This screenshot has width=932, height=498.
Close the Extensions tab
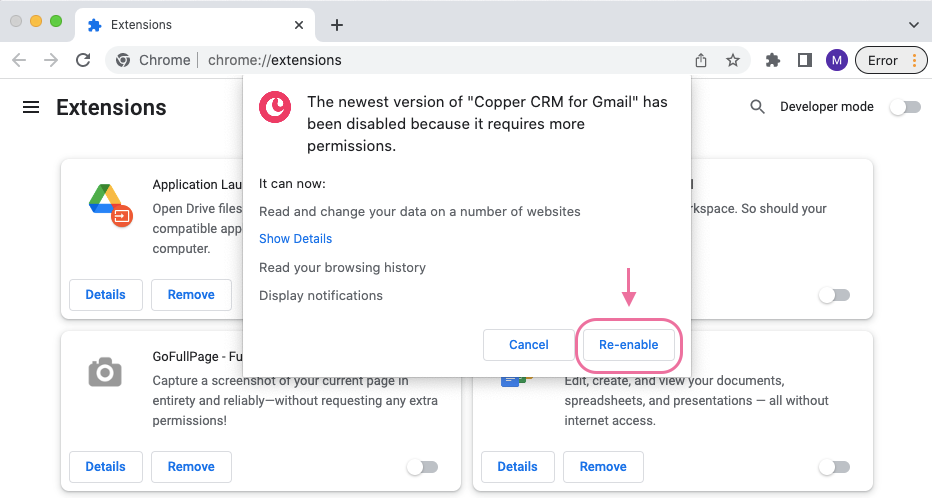pos(299,25)
